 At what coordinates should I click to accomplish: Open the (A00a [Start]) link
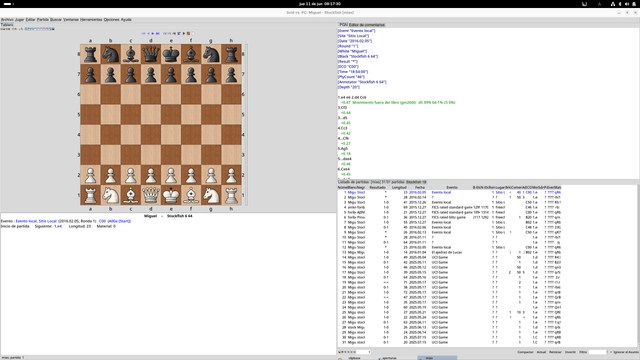point(119,221)
